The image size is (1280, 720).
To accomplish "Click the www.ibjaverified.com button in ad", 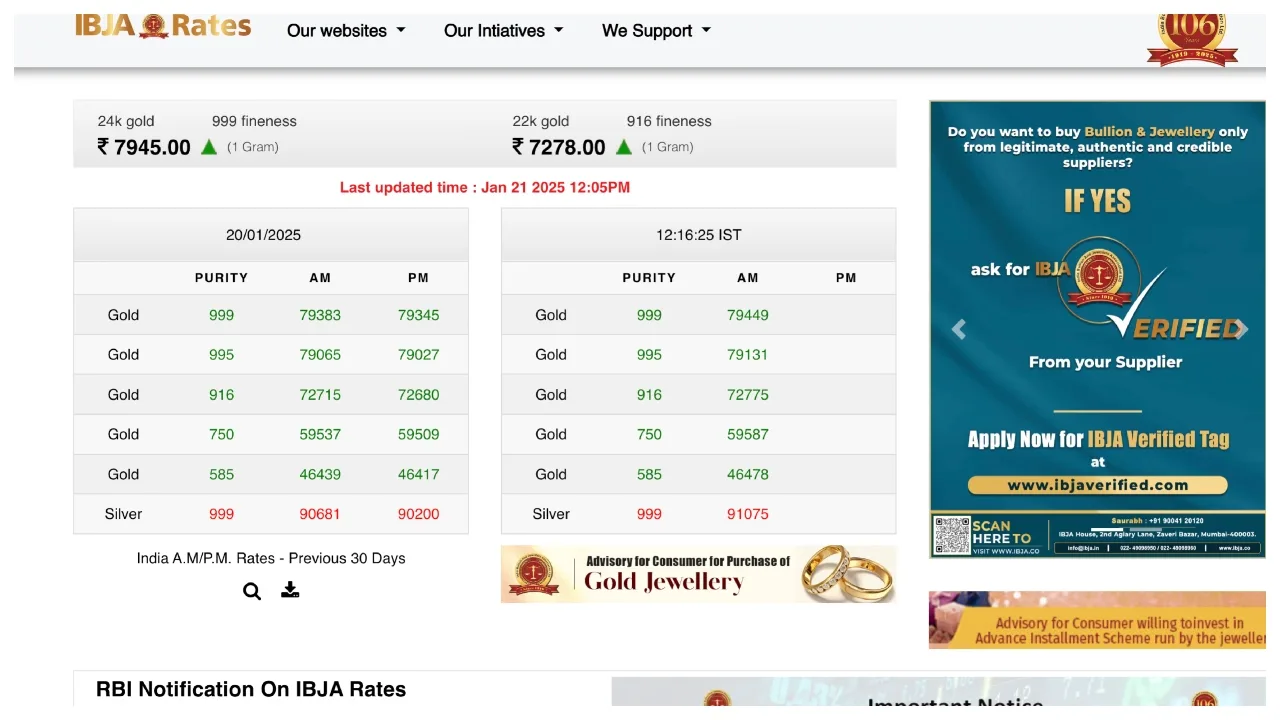I will 1097,485.
